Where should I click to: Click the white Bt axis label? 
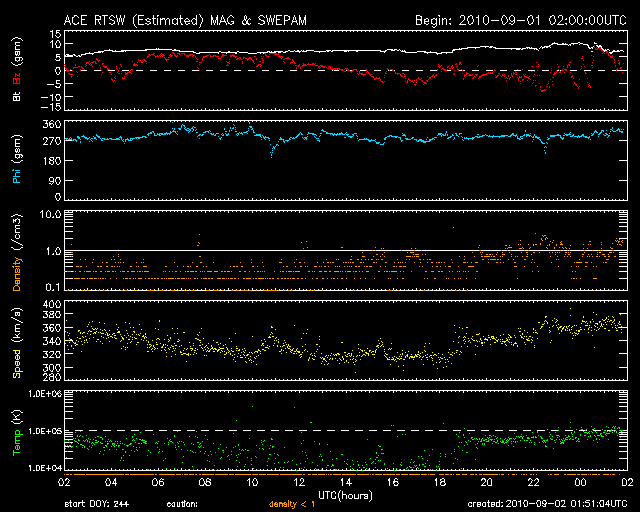coord(14,96)
